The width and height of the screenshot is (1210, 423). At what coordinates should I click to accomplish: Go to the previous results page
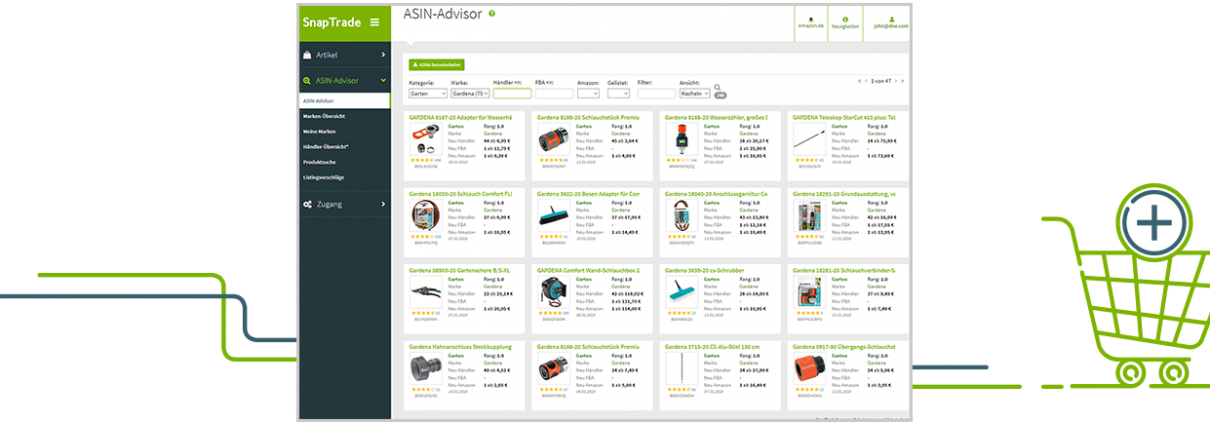(866, 80)
